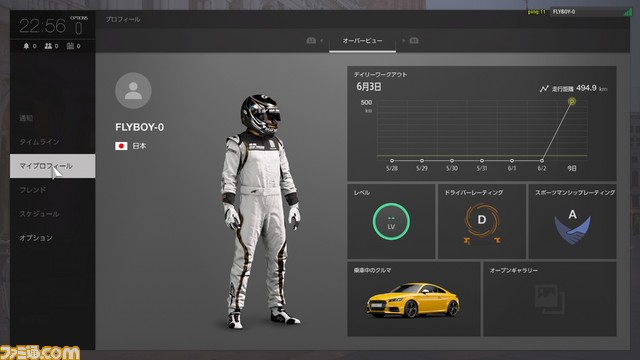Click the default avatar profile picture
The height and width of the screenshot is (360, 640).
tap(133, 91)
